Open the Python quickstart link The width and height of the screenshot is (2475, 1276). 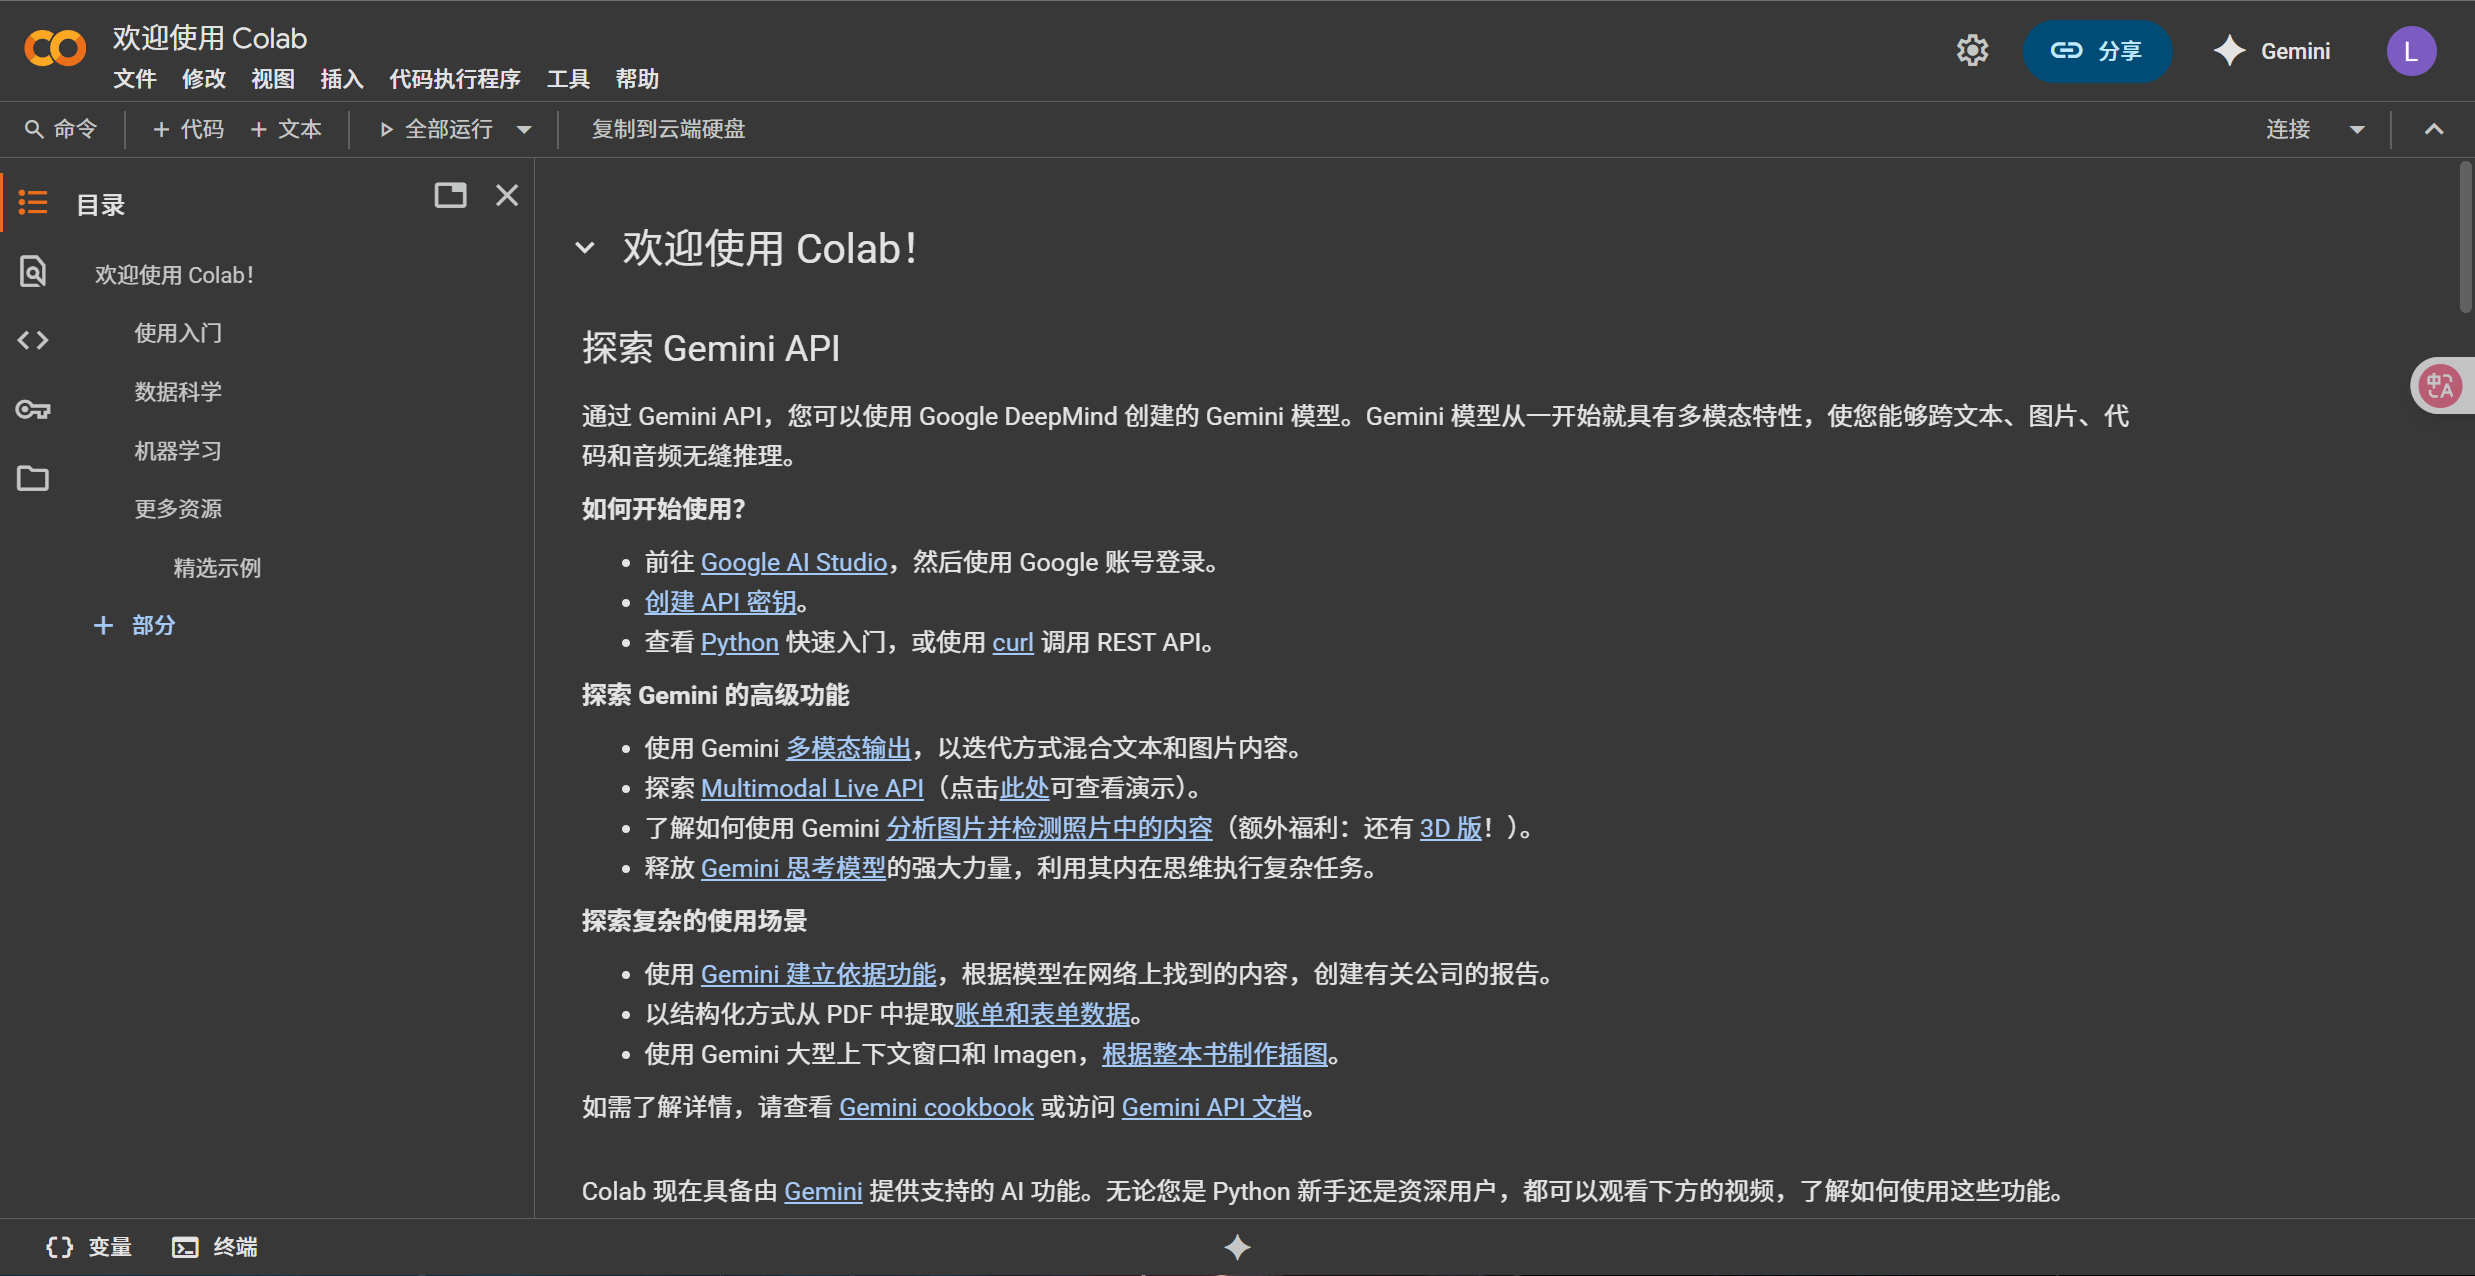click(x=740, y=642)
